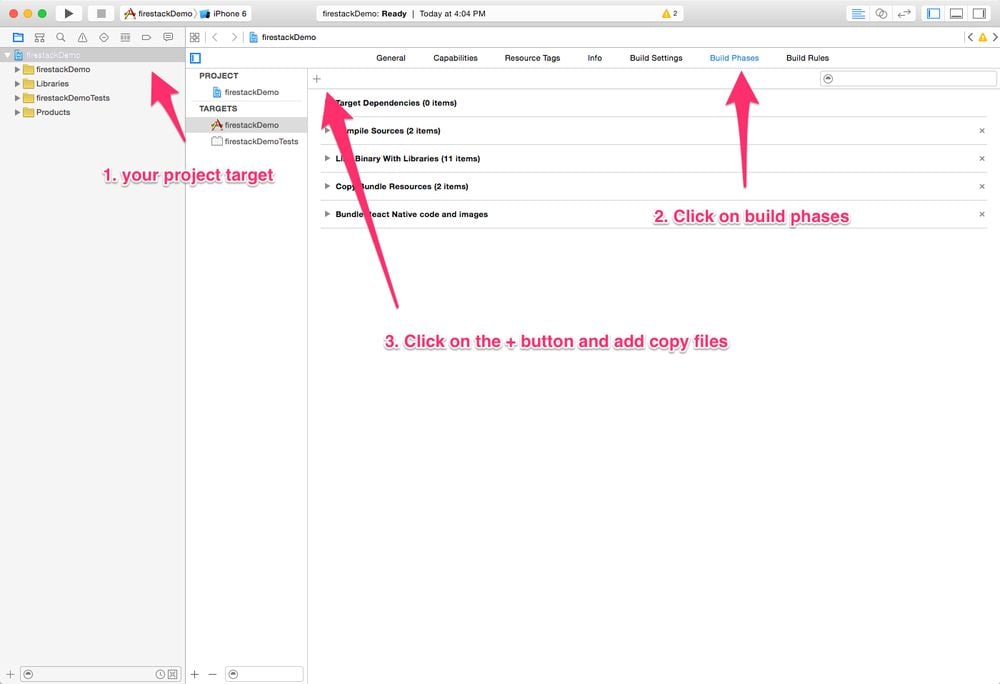Switch to the Capabilities tab
This screenshot has width=1000, height=684.
pos(455,58)
